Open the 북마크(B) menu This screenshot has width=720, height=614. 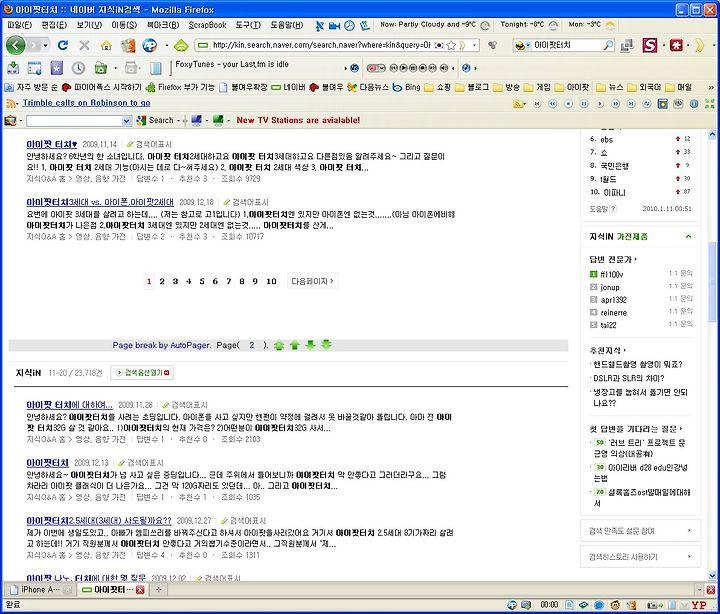163,25
